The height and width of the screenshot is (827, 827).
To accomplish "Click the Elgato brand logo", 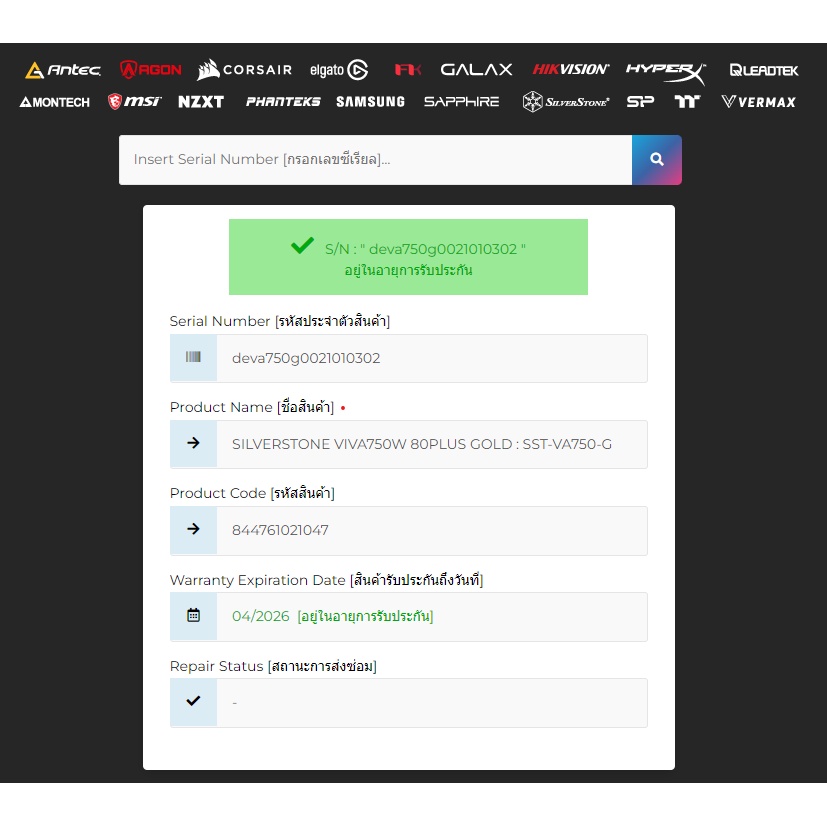I will coord(339,70).
